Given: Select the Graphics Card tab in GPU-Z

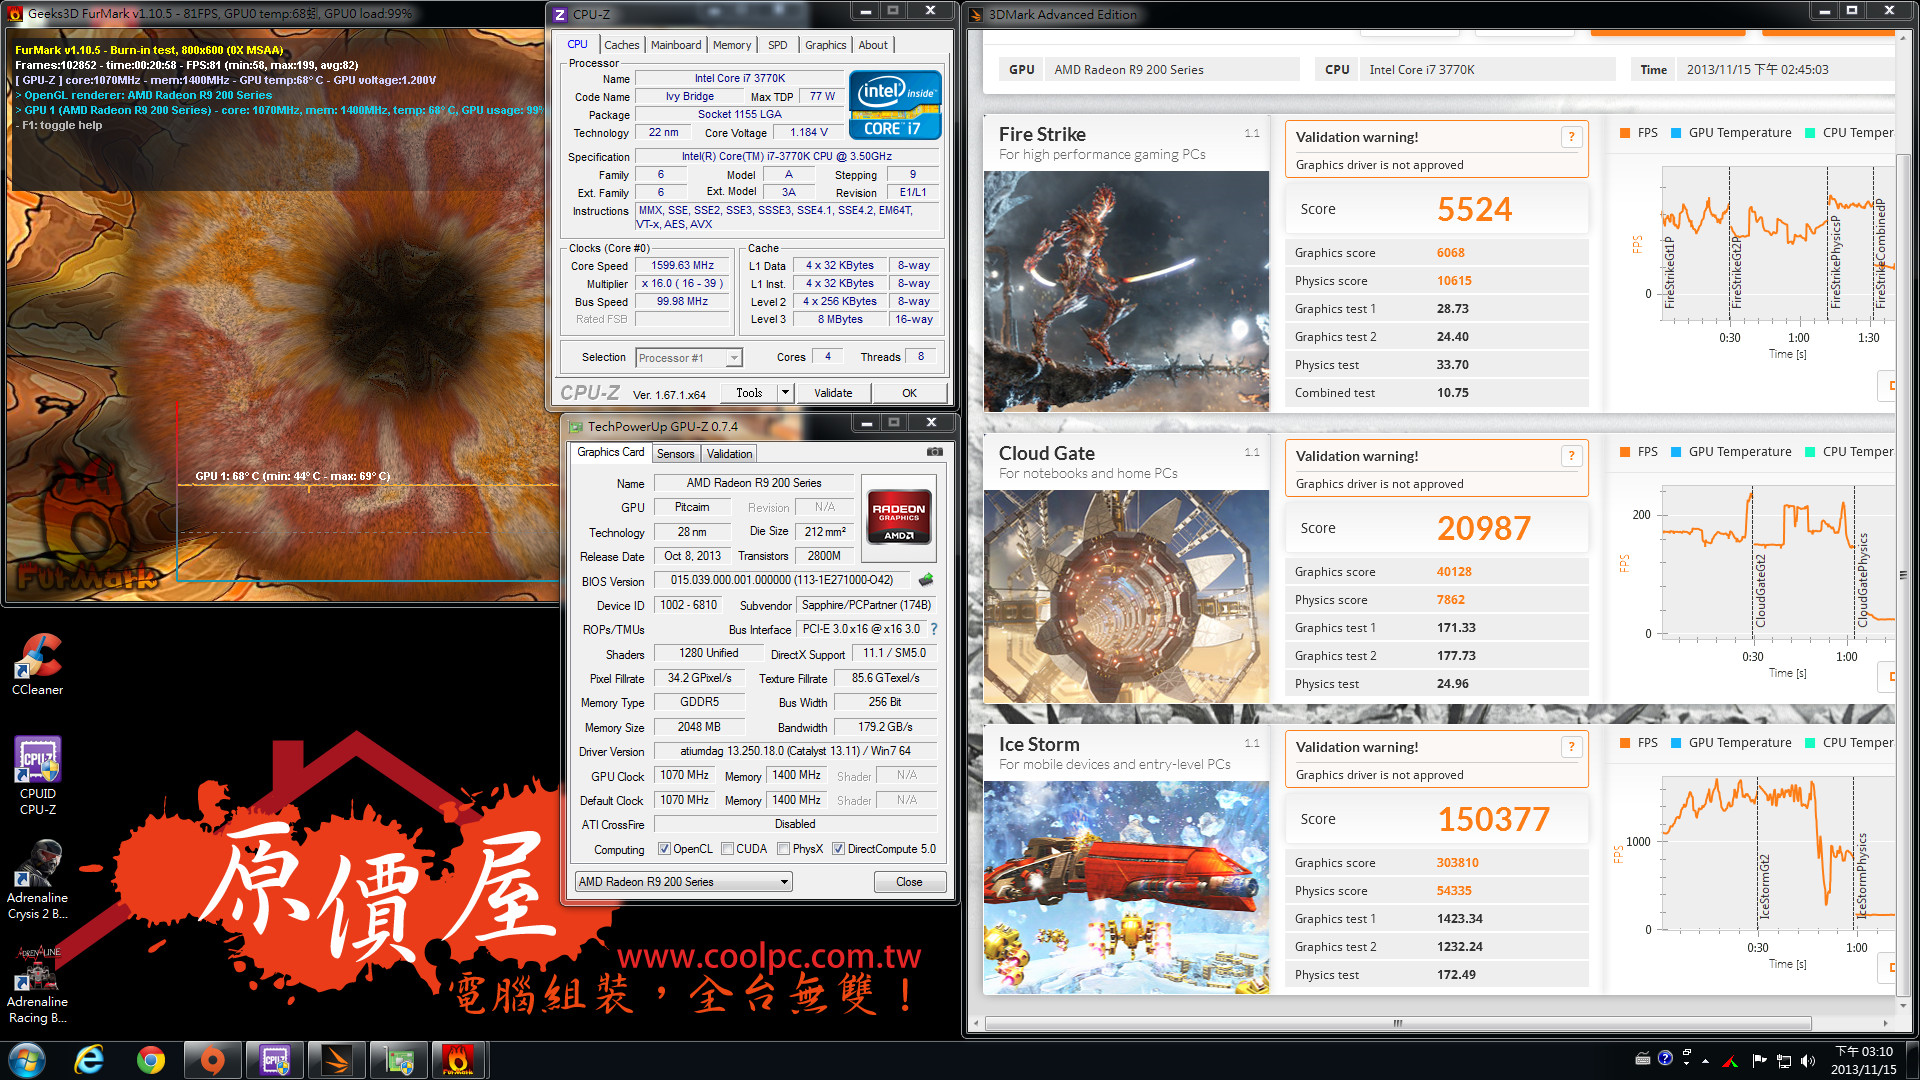Looking at the screenshot, I should click(611, 452).
